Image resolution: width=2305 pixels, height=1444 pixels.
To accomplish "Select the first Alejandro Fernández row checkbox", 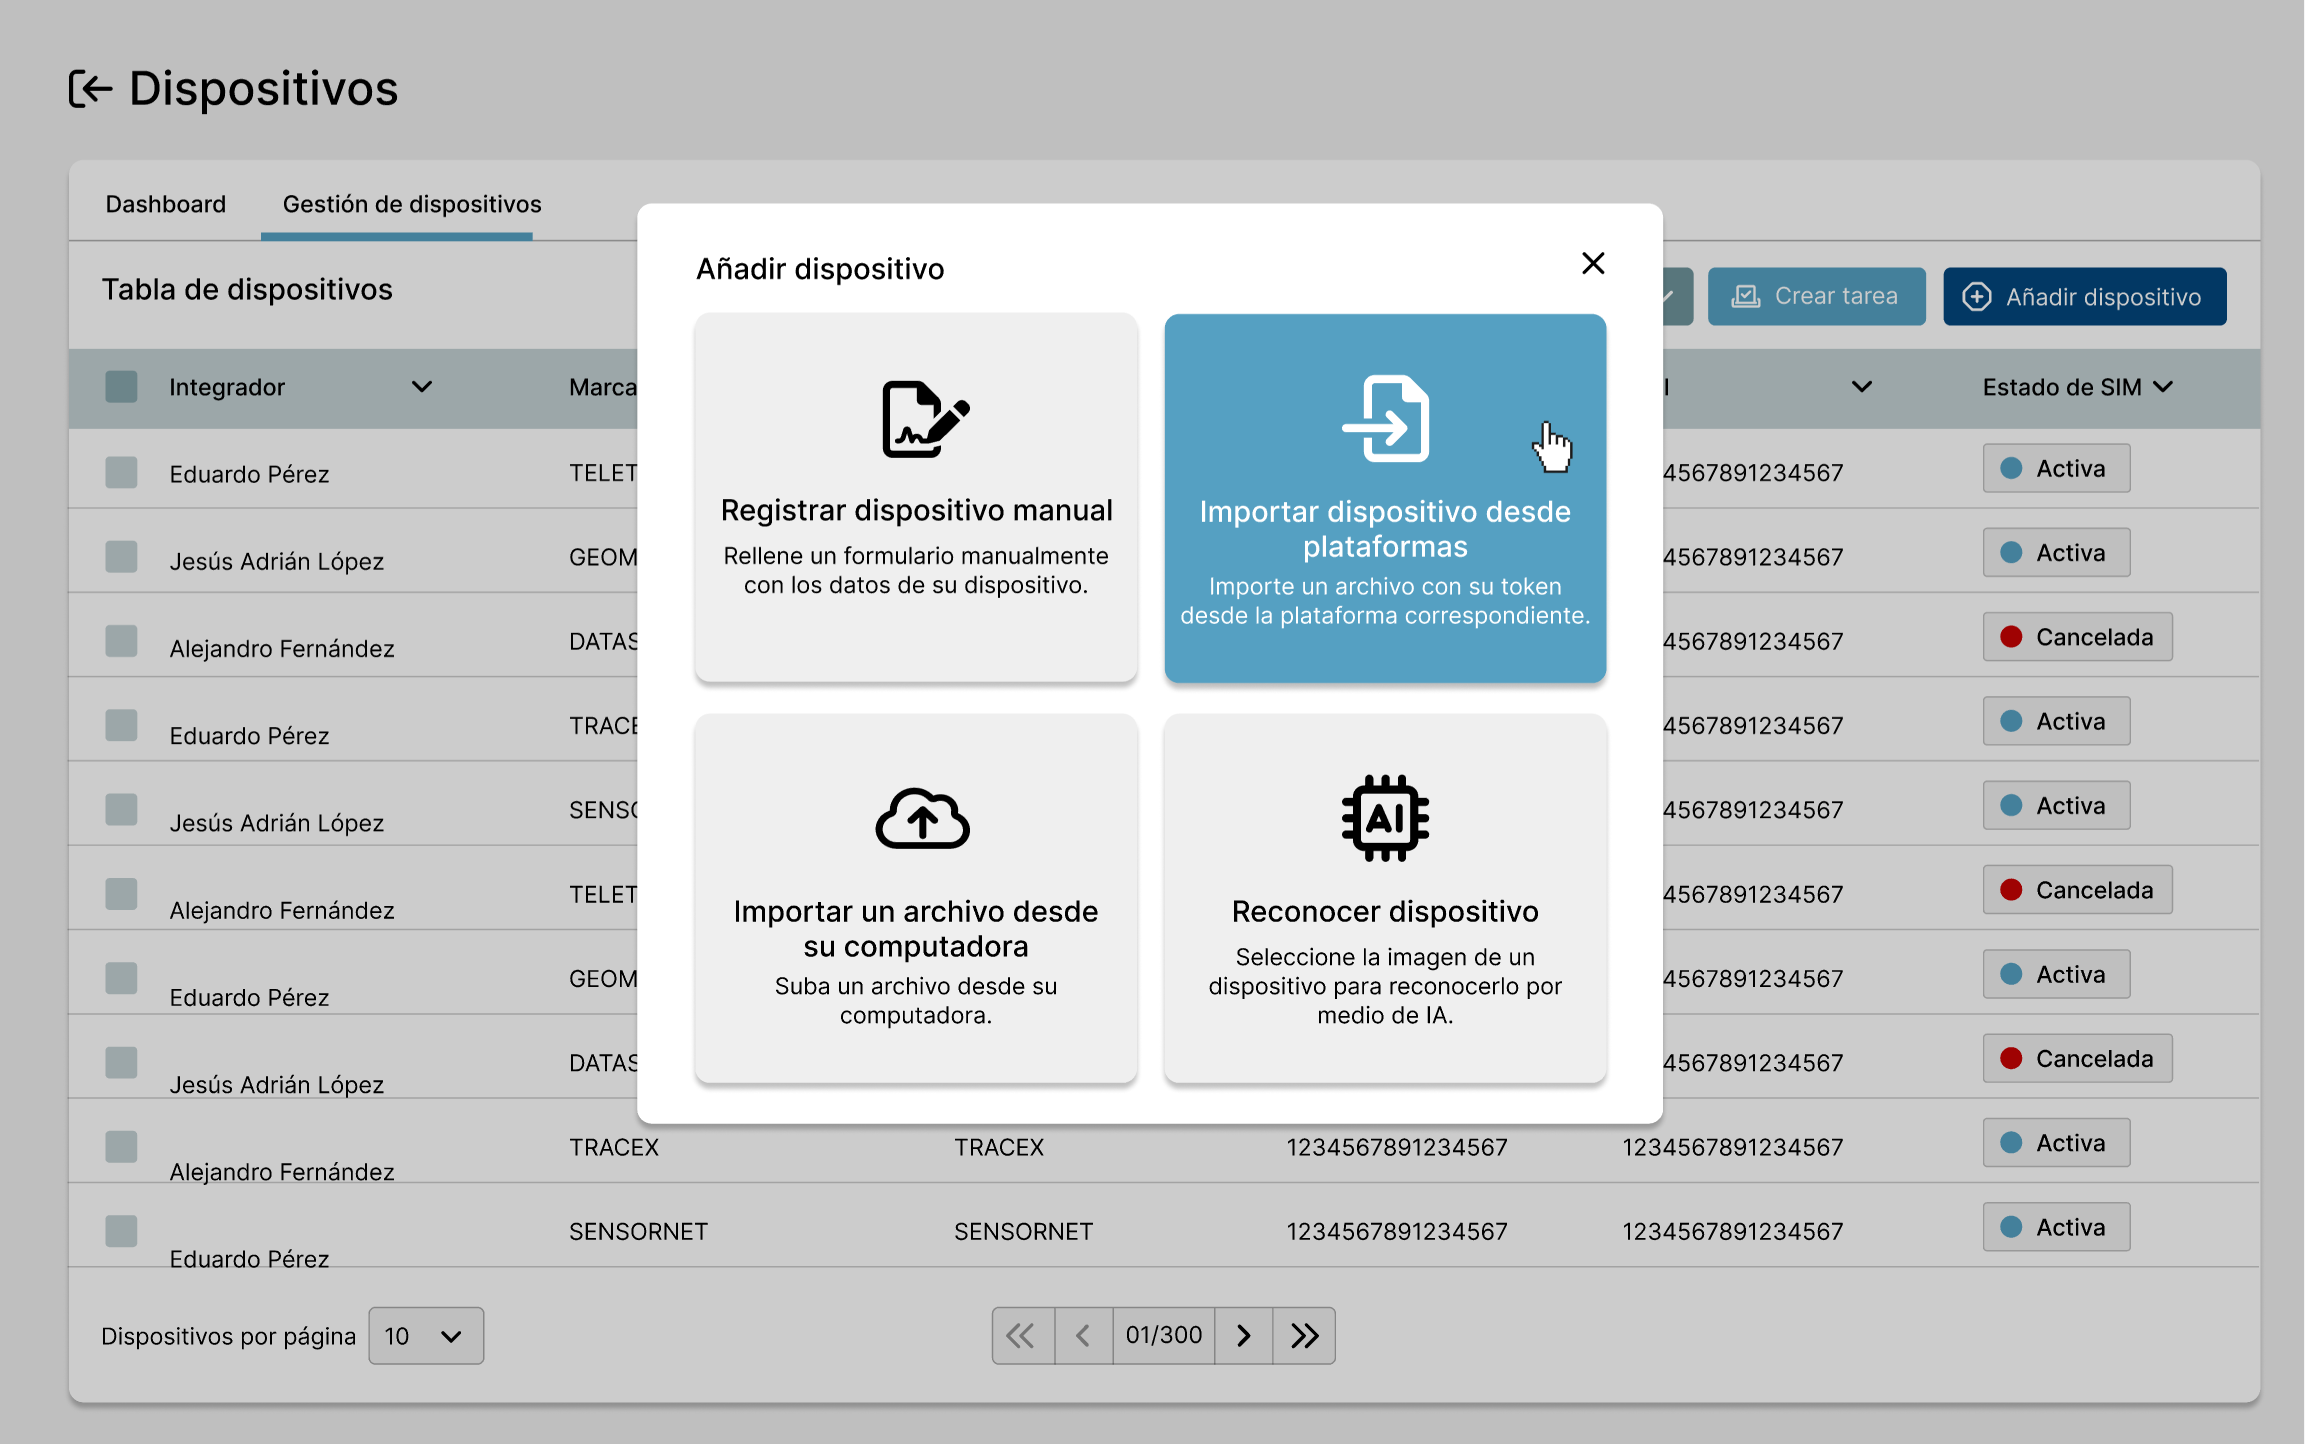I will click(121, 640).
